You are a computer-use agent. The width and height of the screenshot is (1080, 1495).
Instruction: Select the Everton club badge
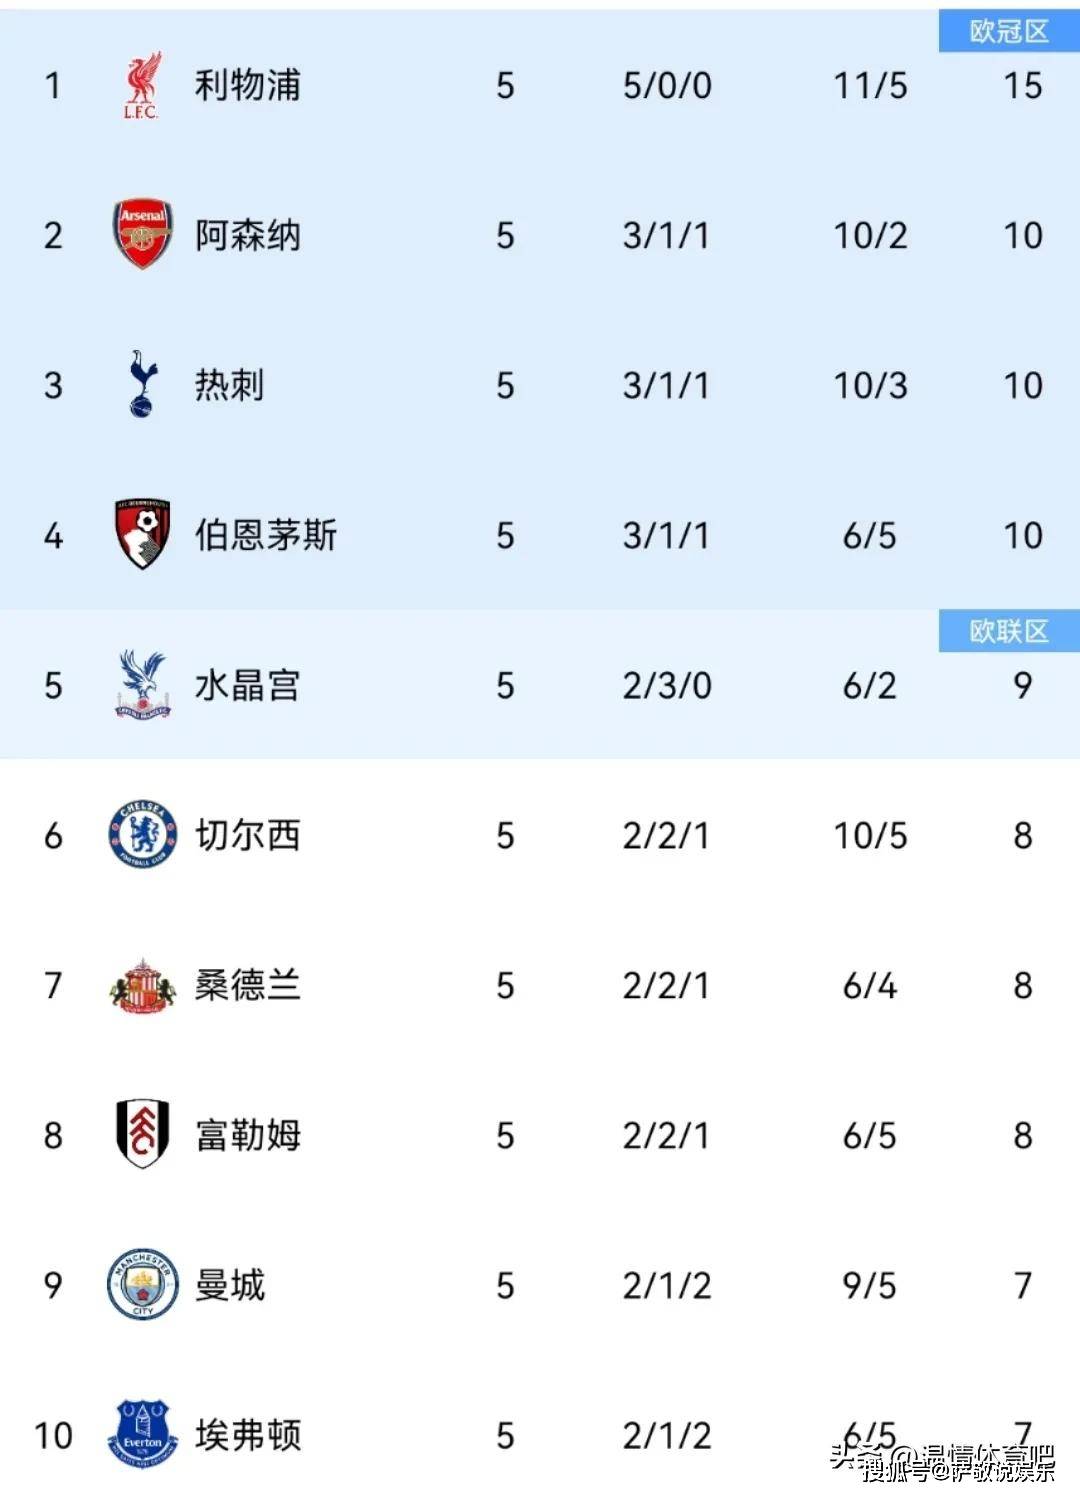142,1435
